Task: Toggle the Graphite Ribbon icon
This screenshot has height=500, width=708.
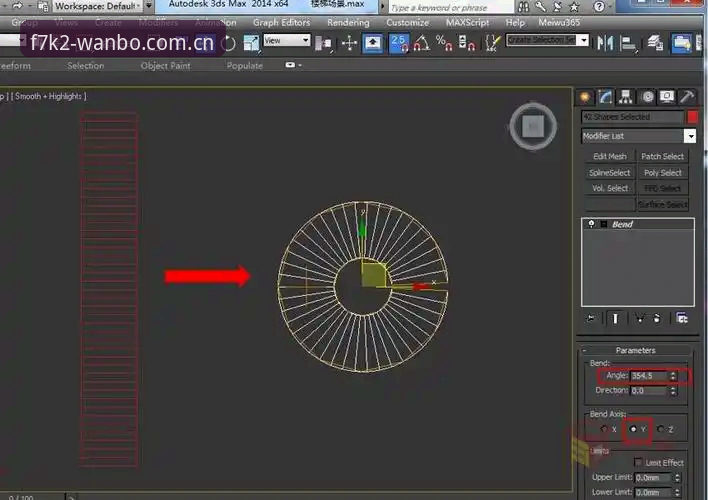Action: pos(681,43)
